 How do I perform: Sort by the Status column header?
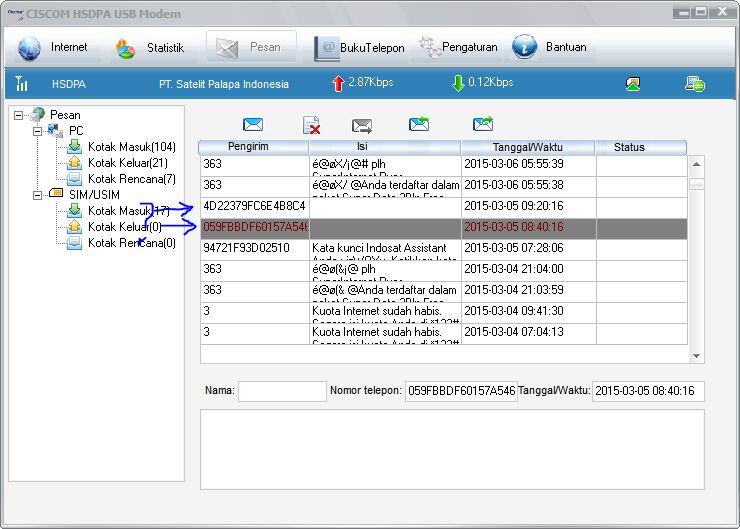coord(640,147)
